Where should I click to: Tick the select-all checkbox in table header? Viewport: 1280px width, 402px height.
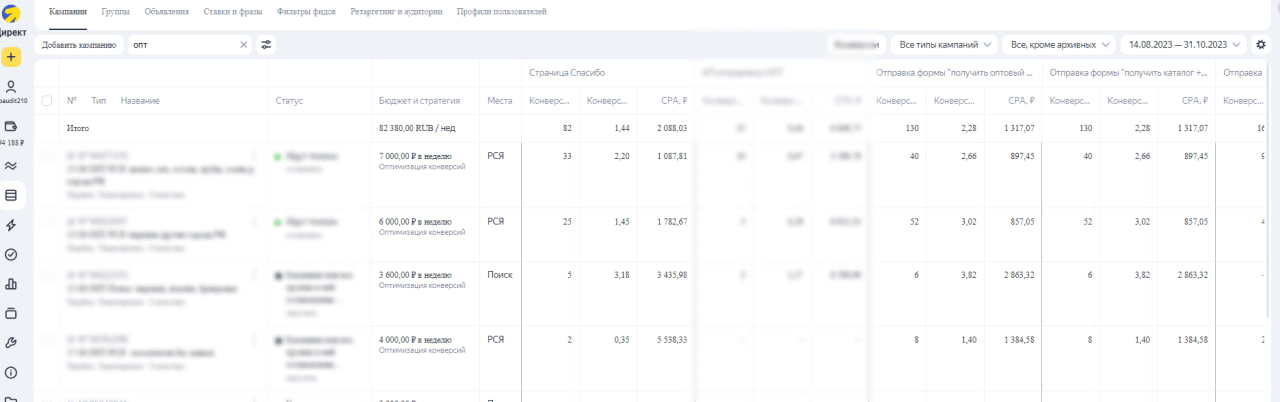[47, 100]
